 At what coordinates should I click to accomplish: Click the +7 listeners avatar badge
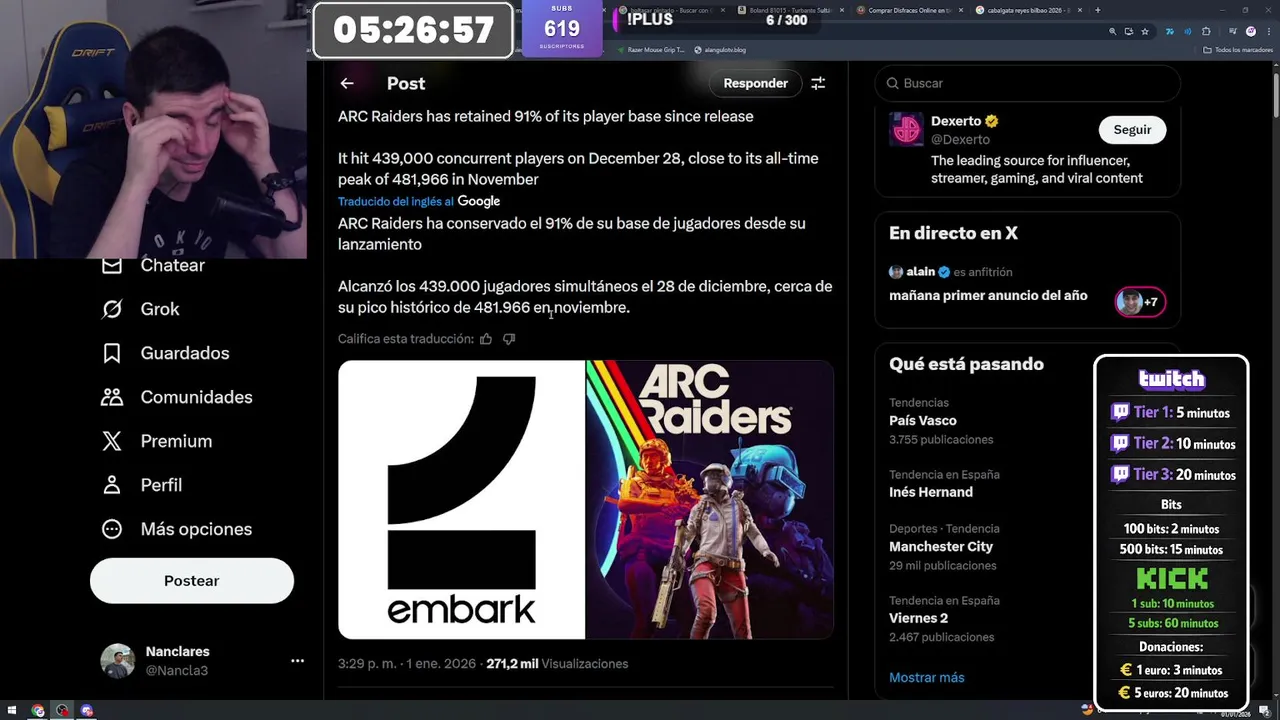click(x=1140, y=302)
